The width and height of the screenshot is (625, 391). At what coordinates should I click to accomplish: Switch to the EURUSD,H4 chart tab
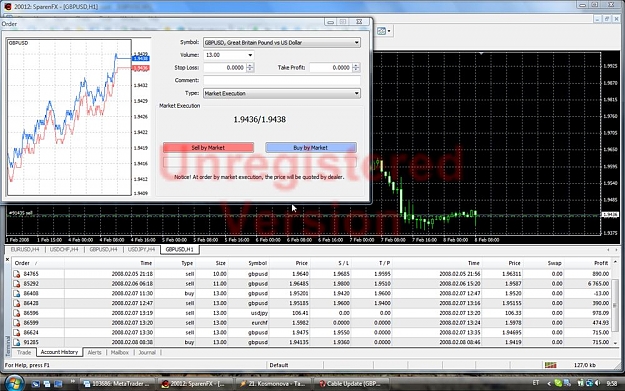(x=25, y=250)
